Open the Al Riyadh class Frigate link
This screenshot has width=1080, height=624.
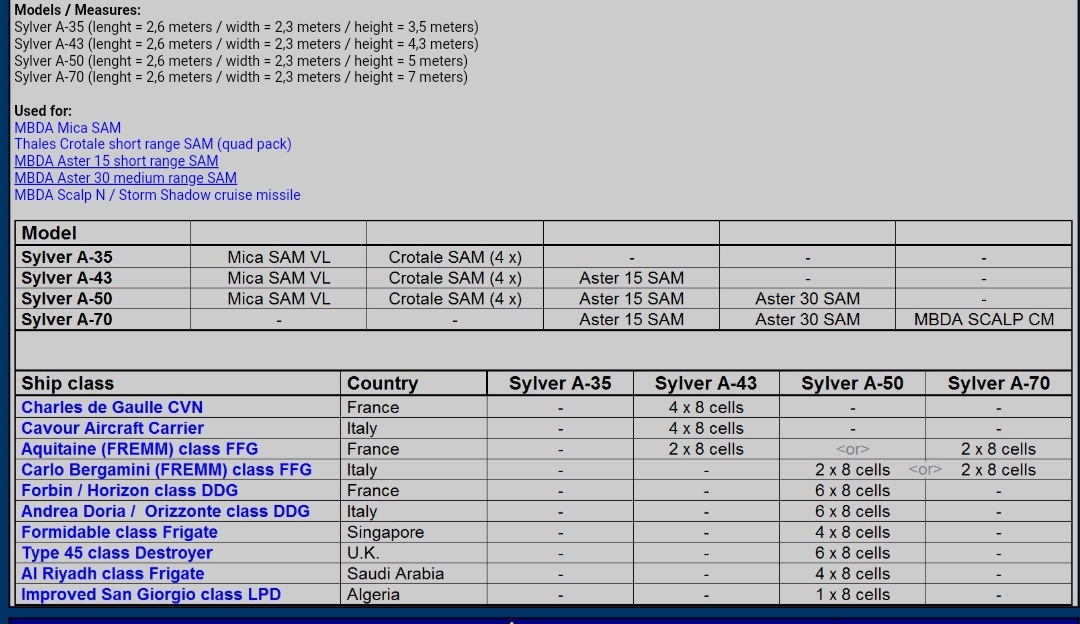point(112,574)
